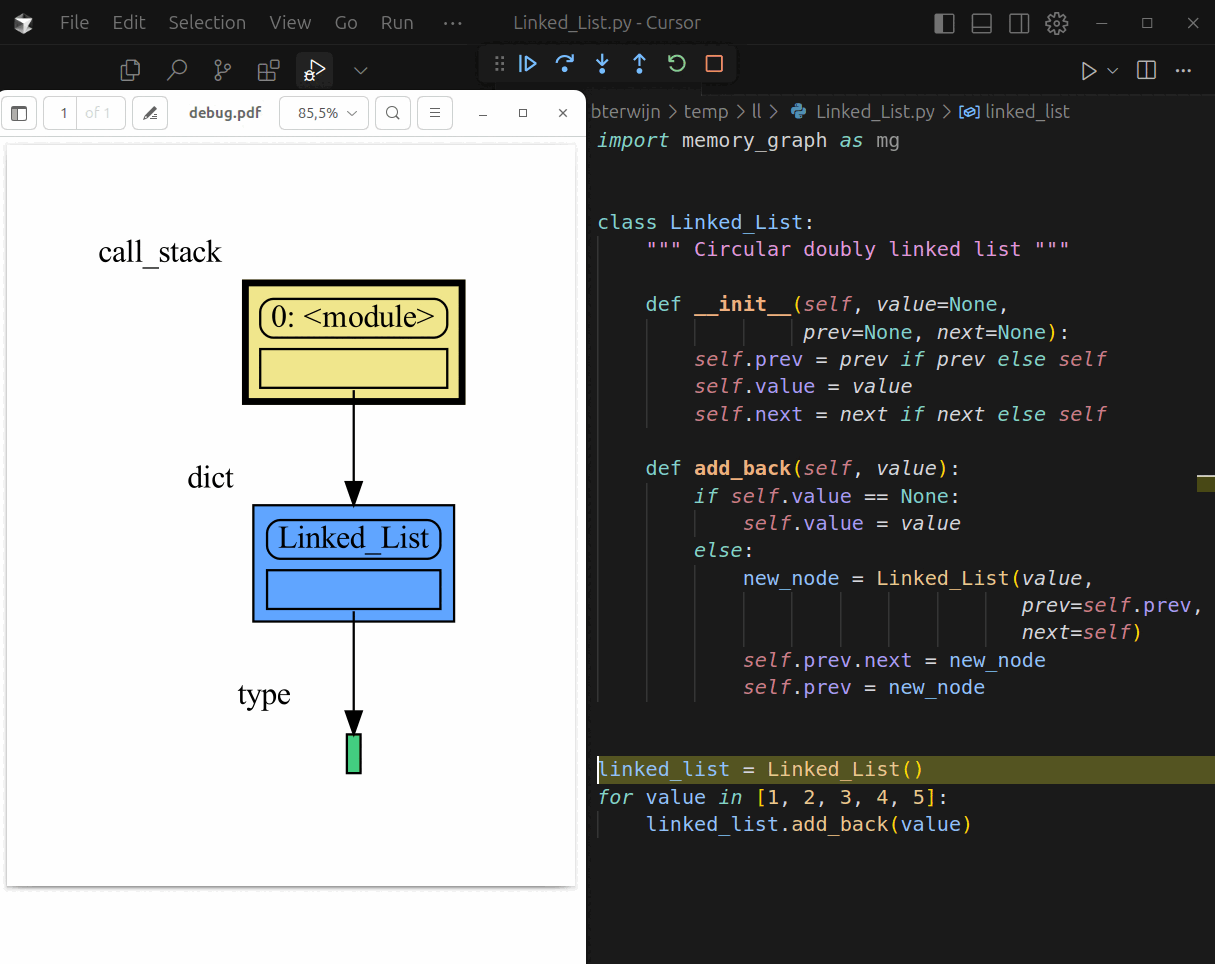Select the Run and Debug bug-play icon
This screenshot has width=1215, height=964.
click(x=314, y=70)
